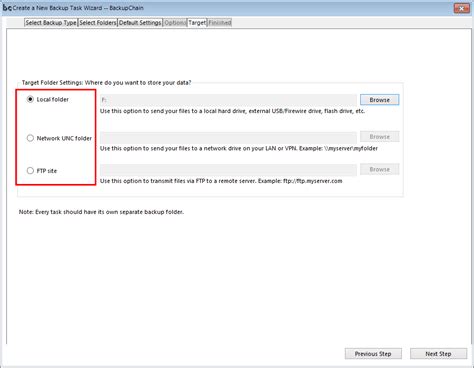Click the BackupChain logo icon in title bar
This screenshot has height=368, width=474.
coord(7,7)
